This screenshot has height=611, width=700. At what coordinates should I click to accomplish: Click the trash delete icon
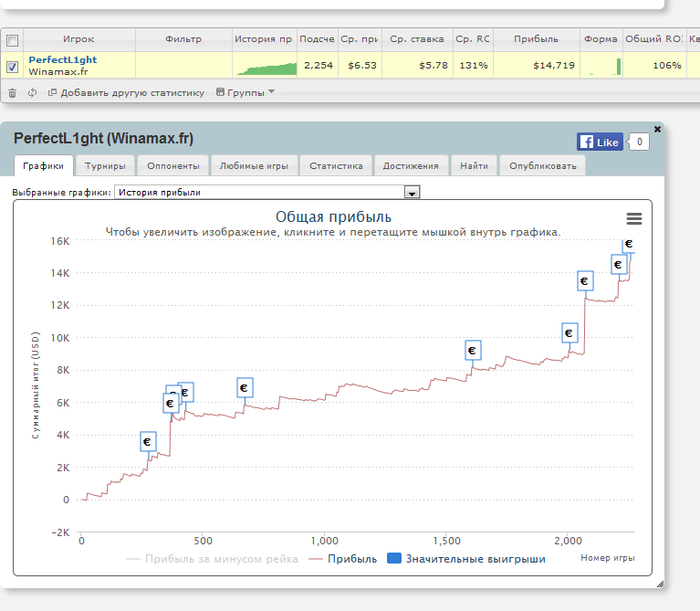click(x=12, y=93)
